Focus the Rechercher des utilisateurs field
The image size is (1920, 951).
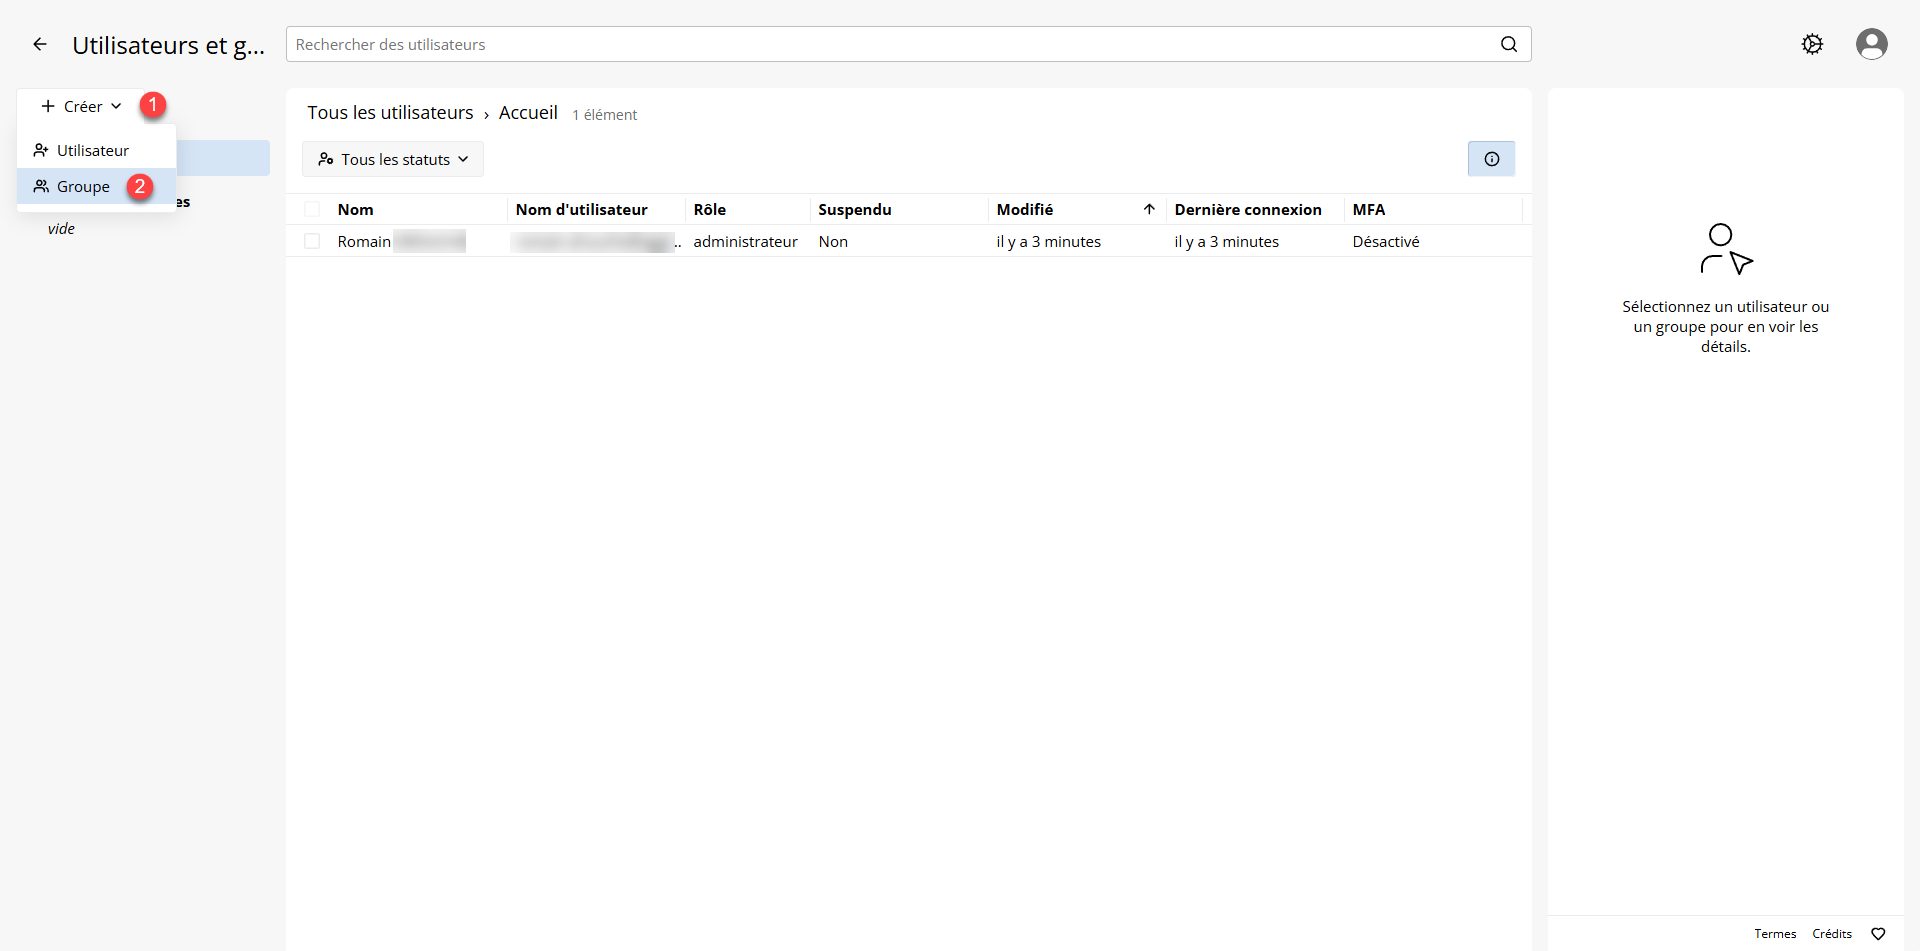tap(890, 44)
